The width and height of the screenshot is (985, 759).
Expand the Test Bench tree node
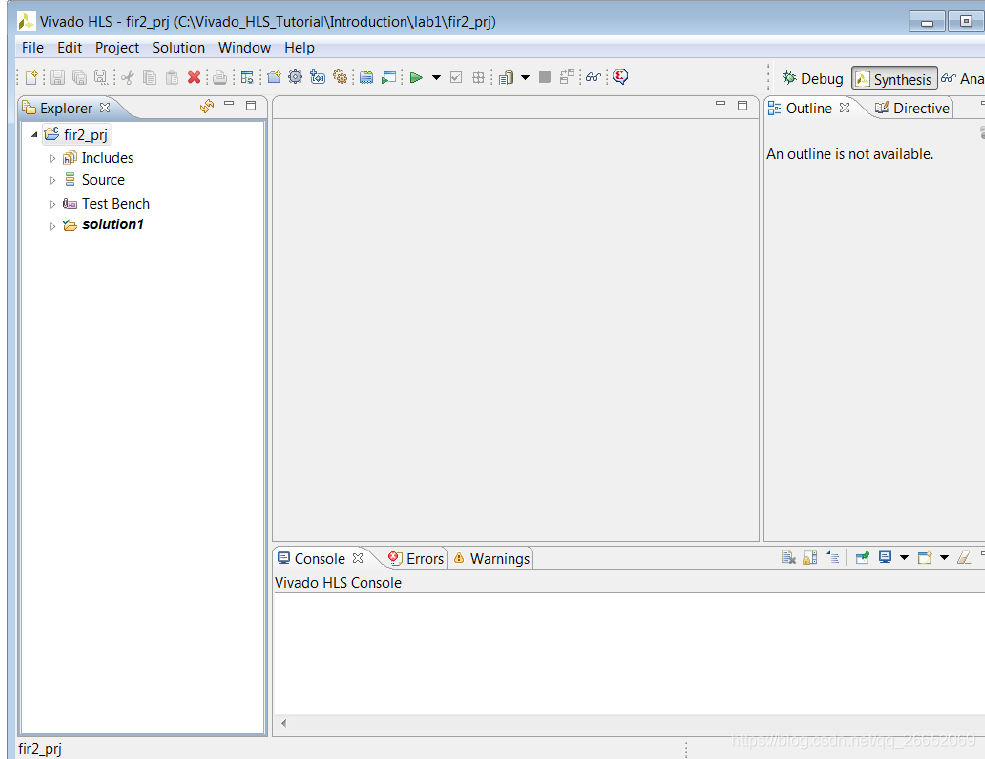pos(52,204)
